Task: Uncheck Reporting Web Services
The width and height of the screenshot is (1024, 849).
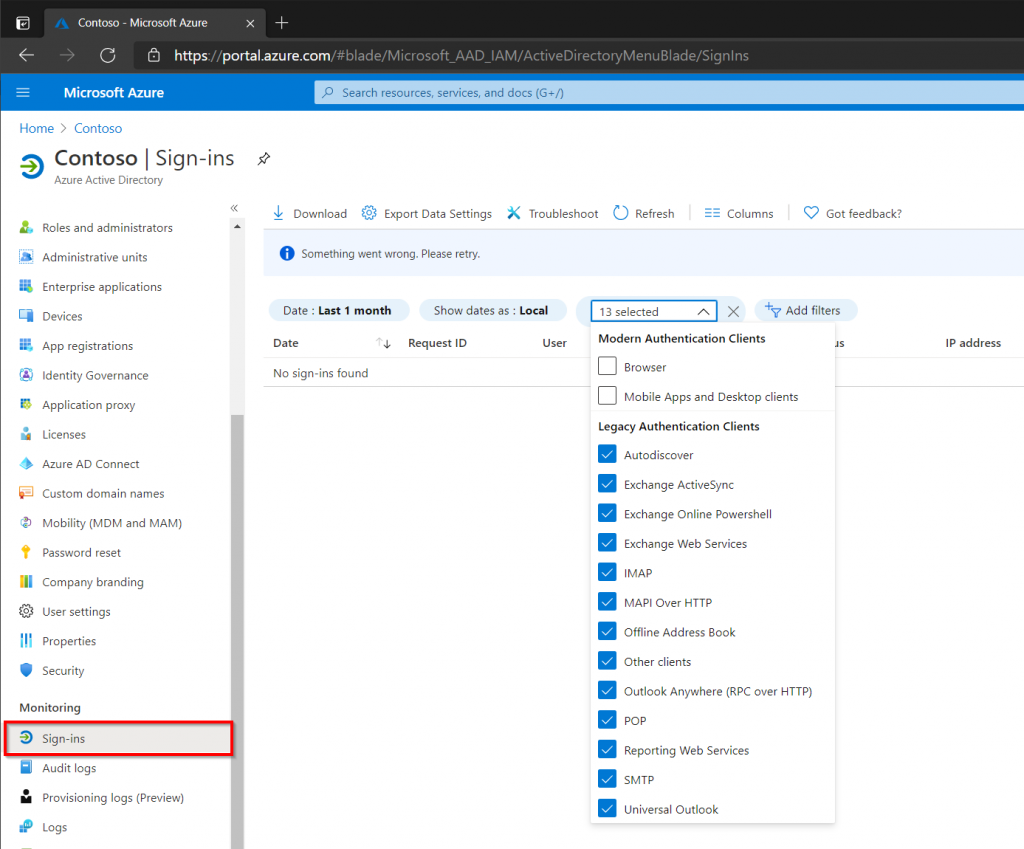Action: [x=607, y=749]
